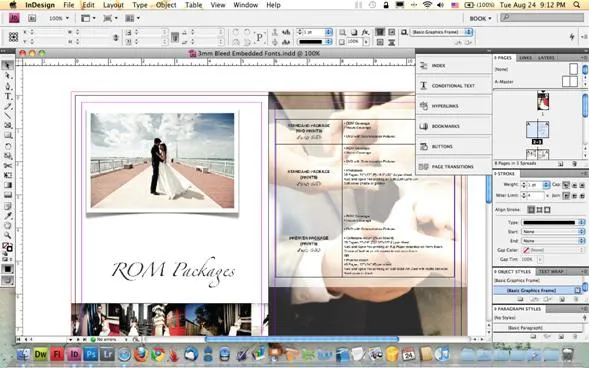
Task: Open Dreamweaver from the Dock
Action: point(41,354)
